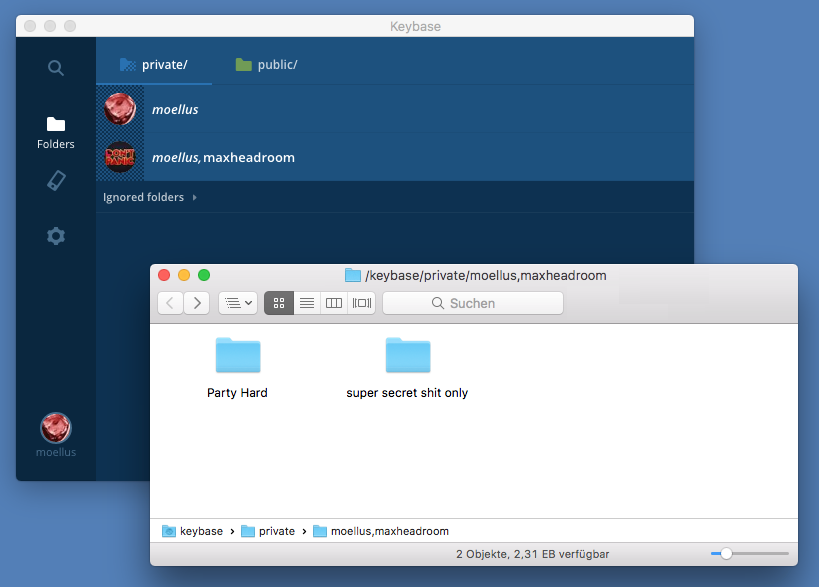Close the Finder window
Viewport: 819px width, 587px height.
(164, 275)
